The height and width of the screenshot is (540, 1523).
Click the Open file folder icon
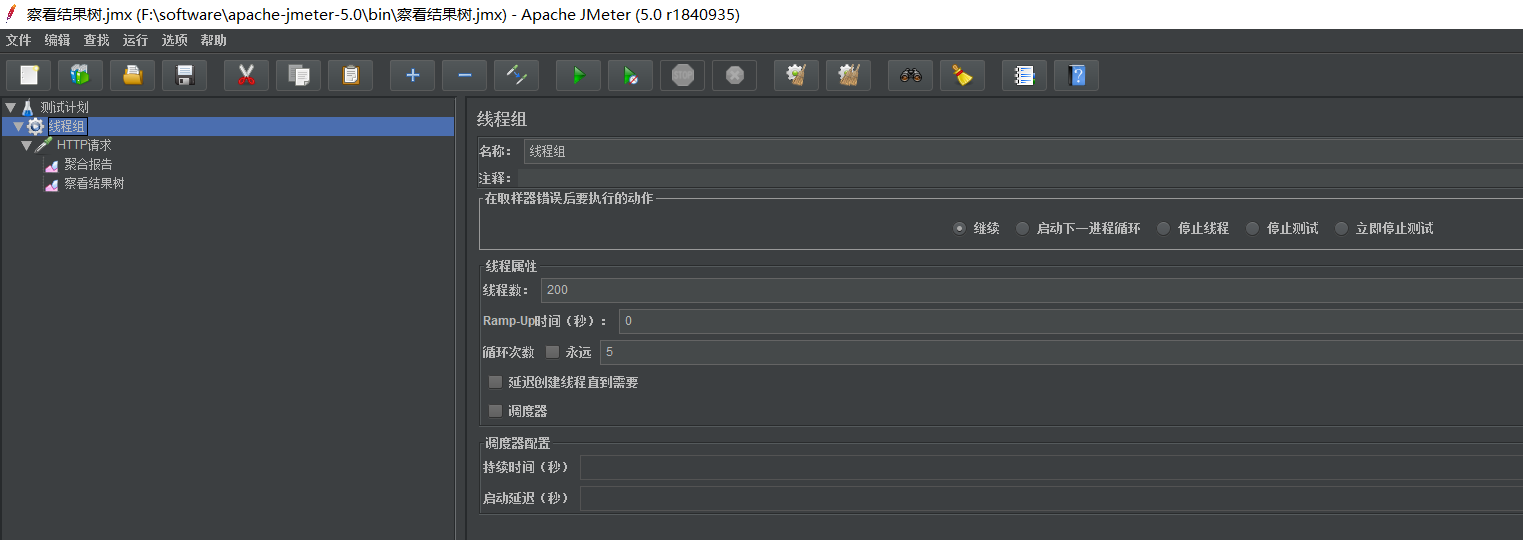point(132,75)
